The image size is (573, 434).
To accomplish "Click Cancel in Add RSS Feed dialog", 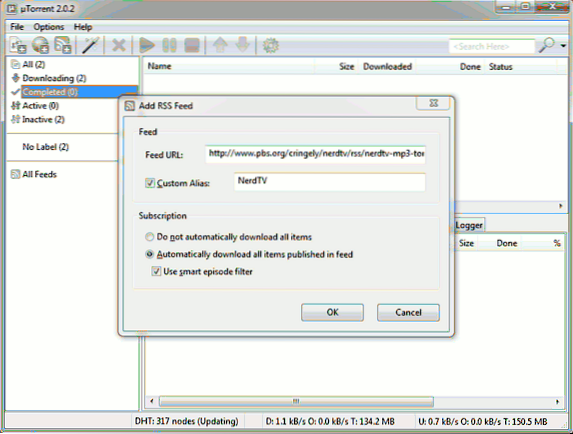I will 408,312.
